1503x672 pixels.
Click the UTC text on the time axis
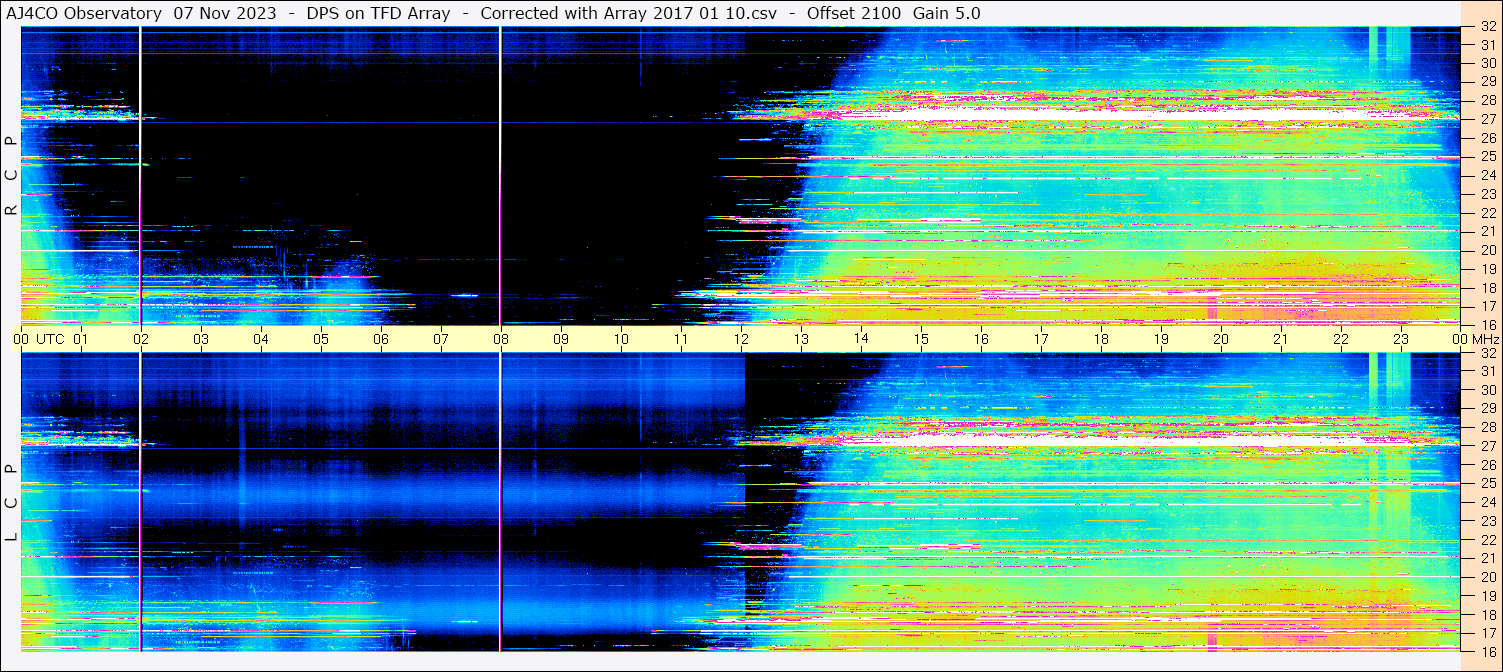pyautogui.click(x=51, y=339)
